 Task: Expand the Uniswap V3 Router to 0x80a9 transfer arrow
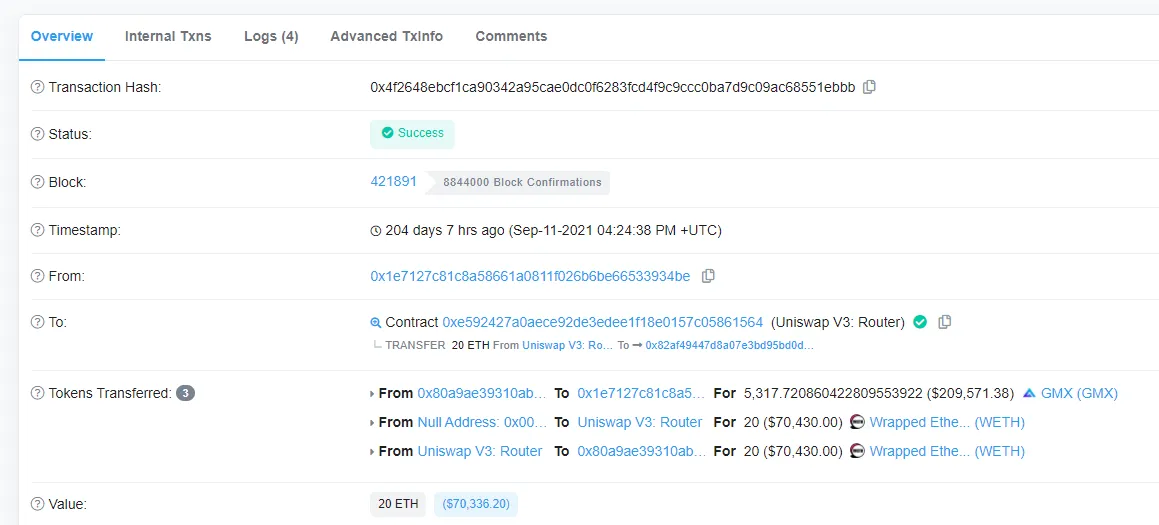(x=372, y=451)
